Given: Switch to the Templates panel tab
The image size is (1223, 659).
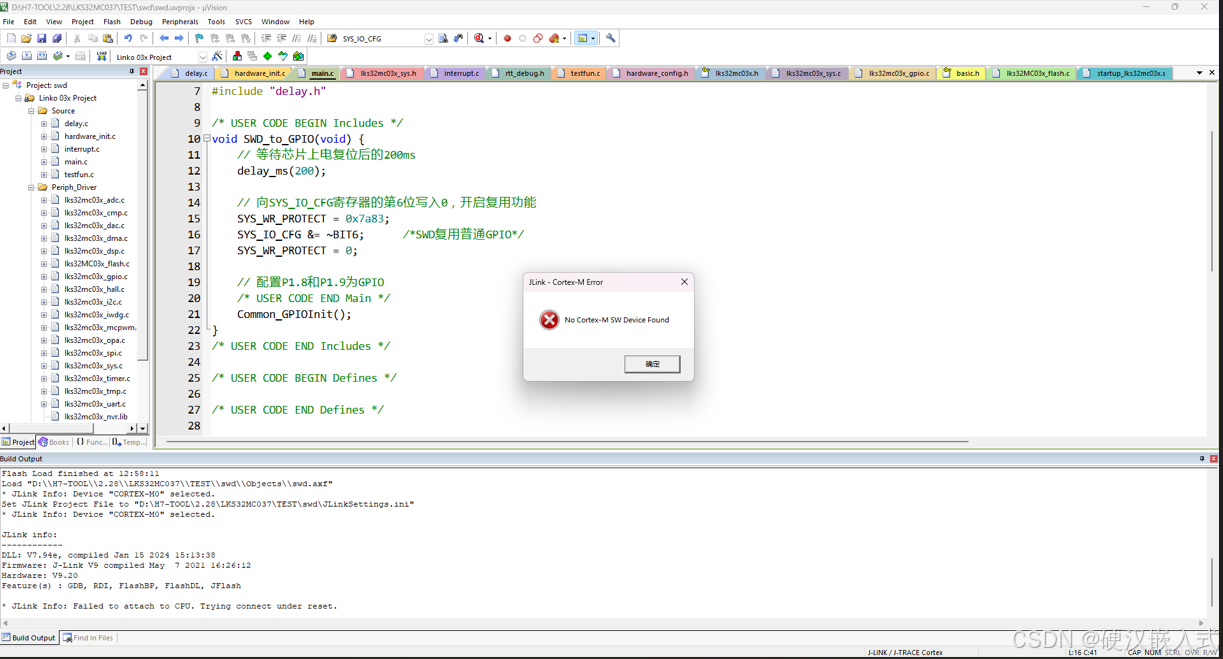Looking at the screenshot, I should coord(129,442).
